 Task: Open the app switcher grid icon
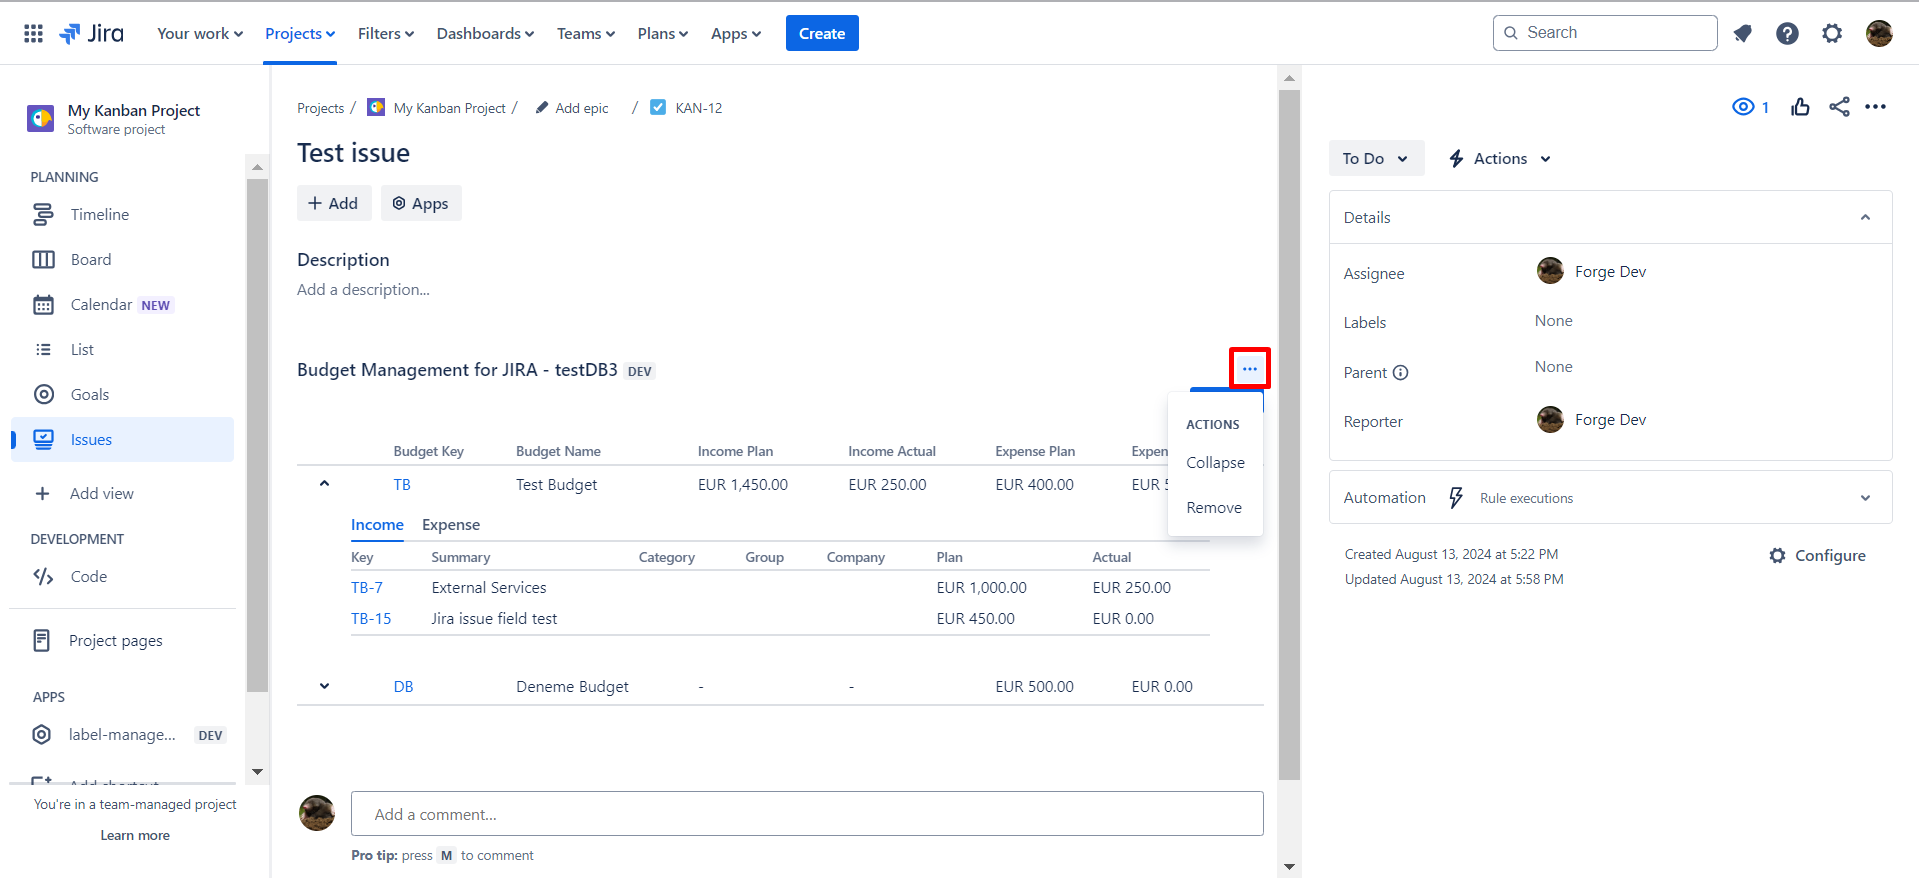[x=33, y=33]
